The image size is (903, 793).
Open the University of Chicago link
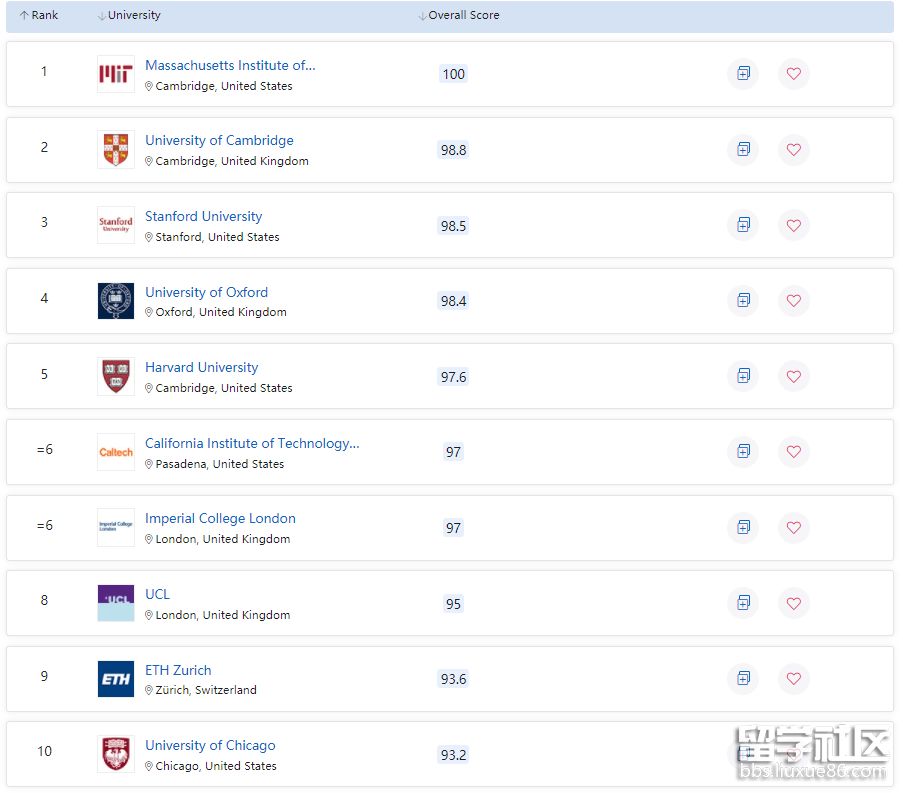tap(210, 746)
